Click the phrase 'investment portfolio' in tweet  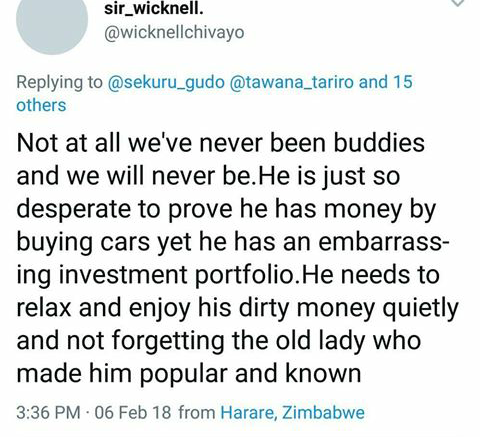point(176,275)
